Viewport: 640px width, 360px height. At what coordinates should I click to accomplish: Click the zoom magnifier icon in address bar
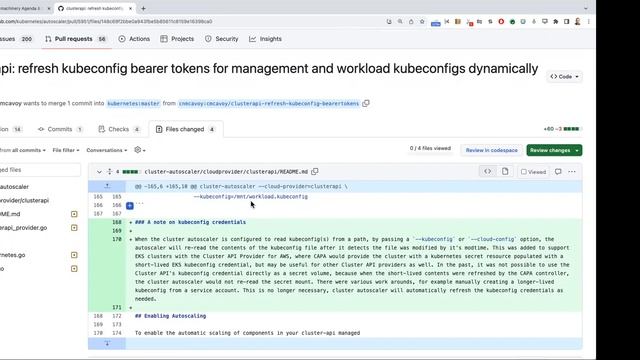tap(400, 22)
